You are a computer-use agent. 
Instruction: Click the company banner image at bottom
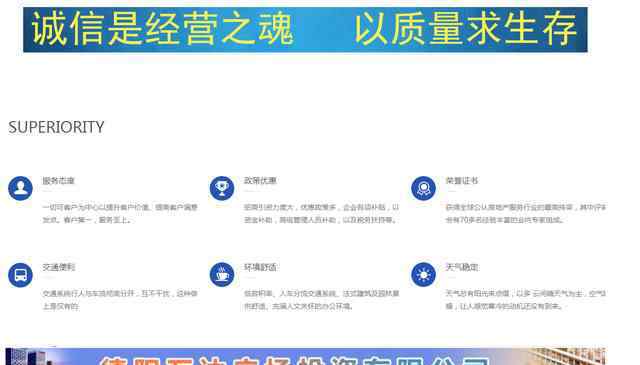pos(305,356)
